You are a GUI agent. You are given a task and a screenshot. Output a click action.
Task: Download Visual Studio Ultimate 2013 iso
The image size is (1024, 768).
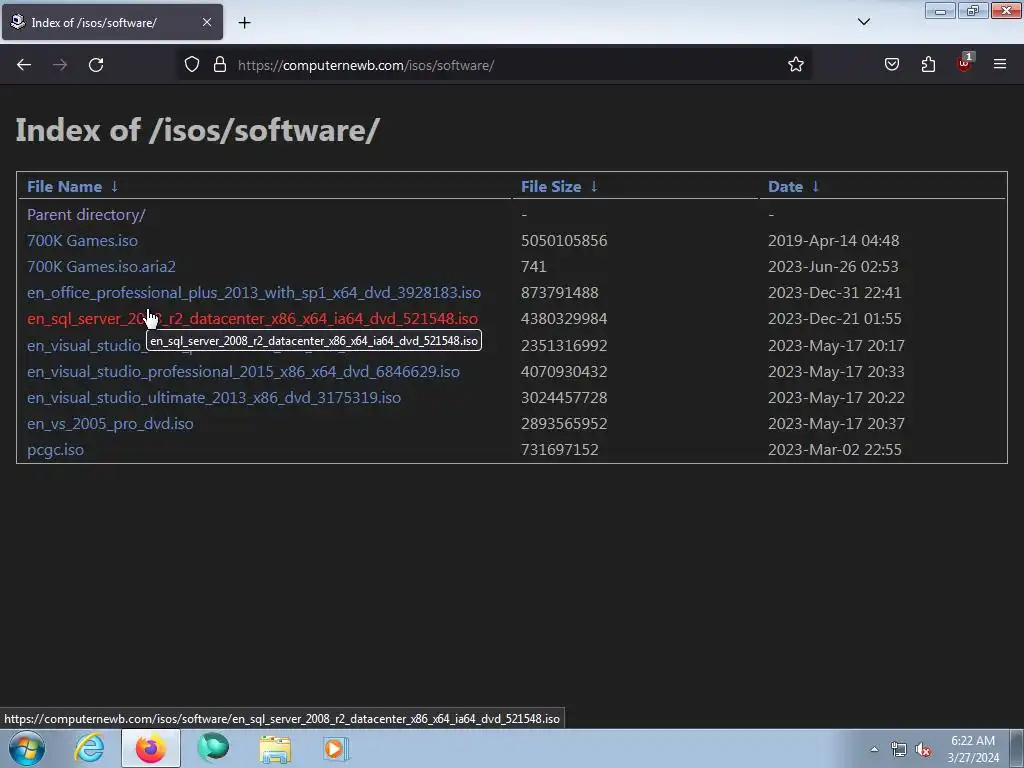click(214, 398)
